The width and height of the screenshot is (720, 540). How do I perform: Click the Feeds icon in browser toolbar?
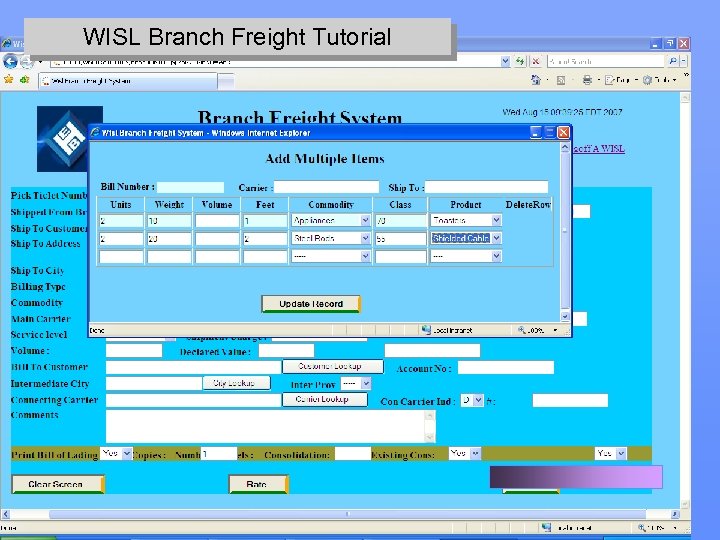coord(561,80)
